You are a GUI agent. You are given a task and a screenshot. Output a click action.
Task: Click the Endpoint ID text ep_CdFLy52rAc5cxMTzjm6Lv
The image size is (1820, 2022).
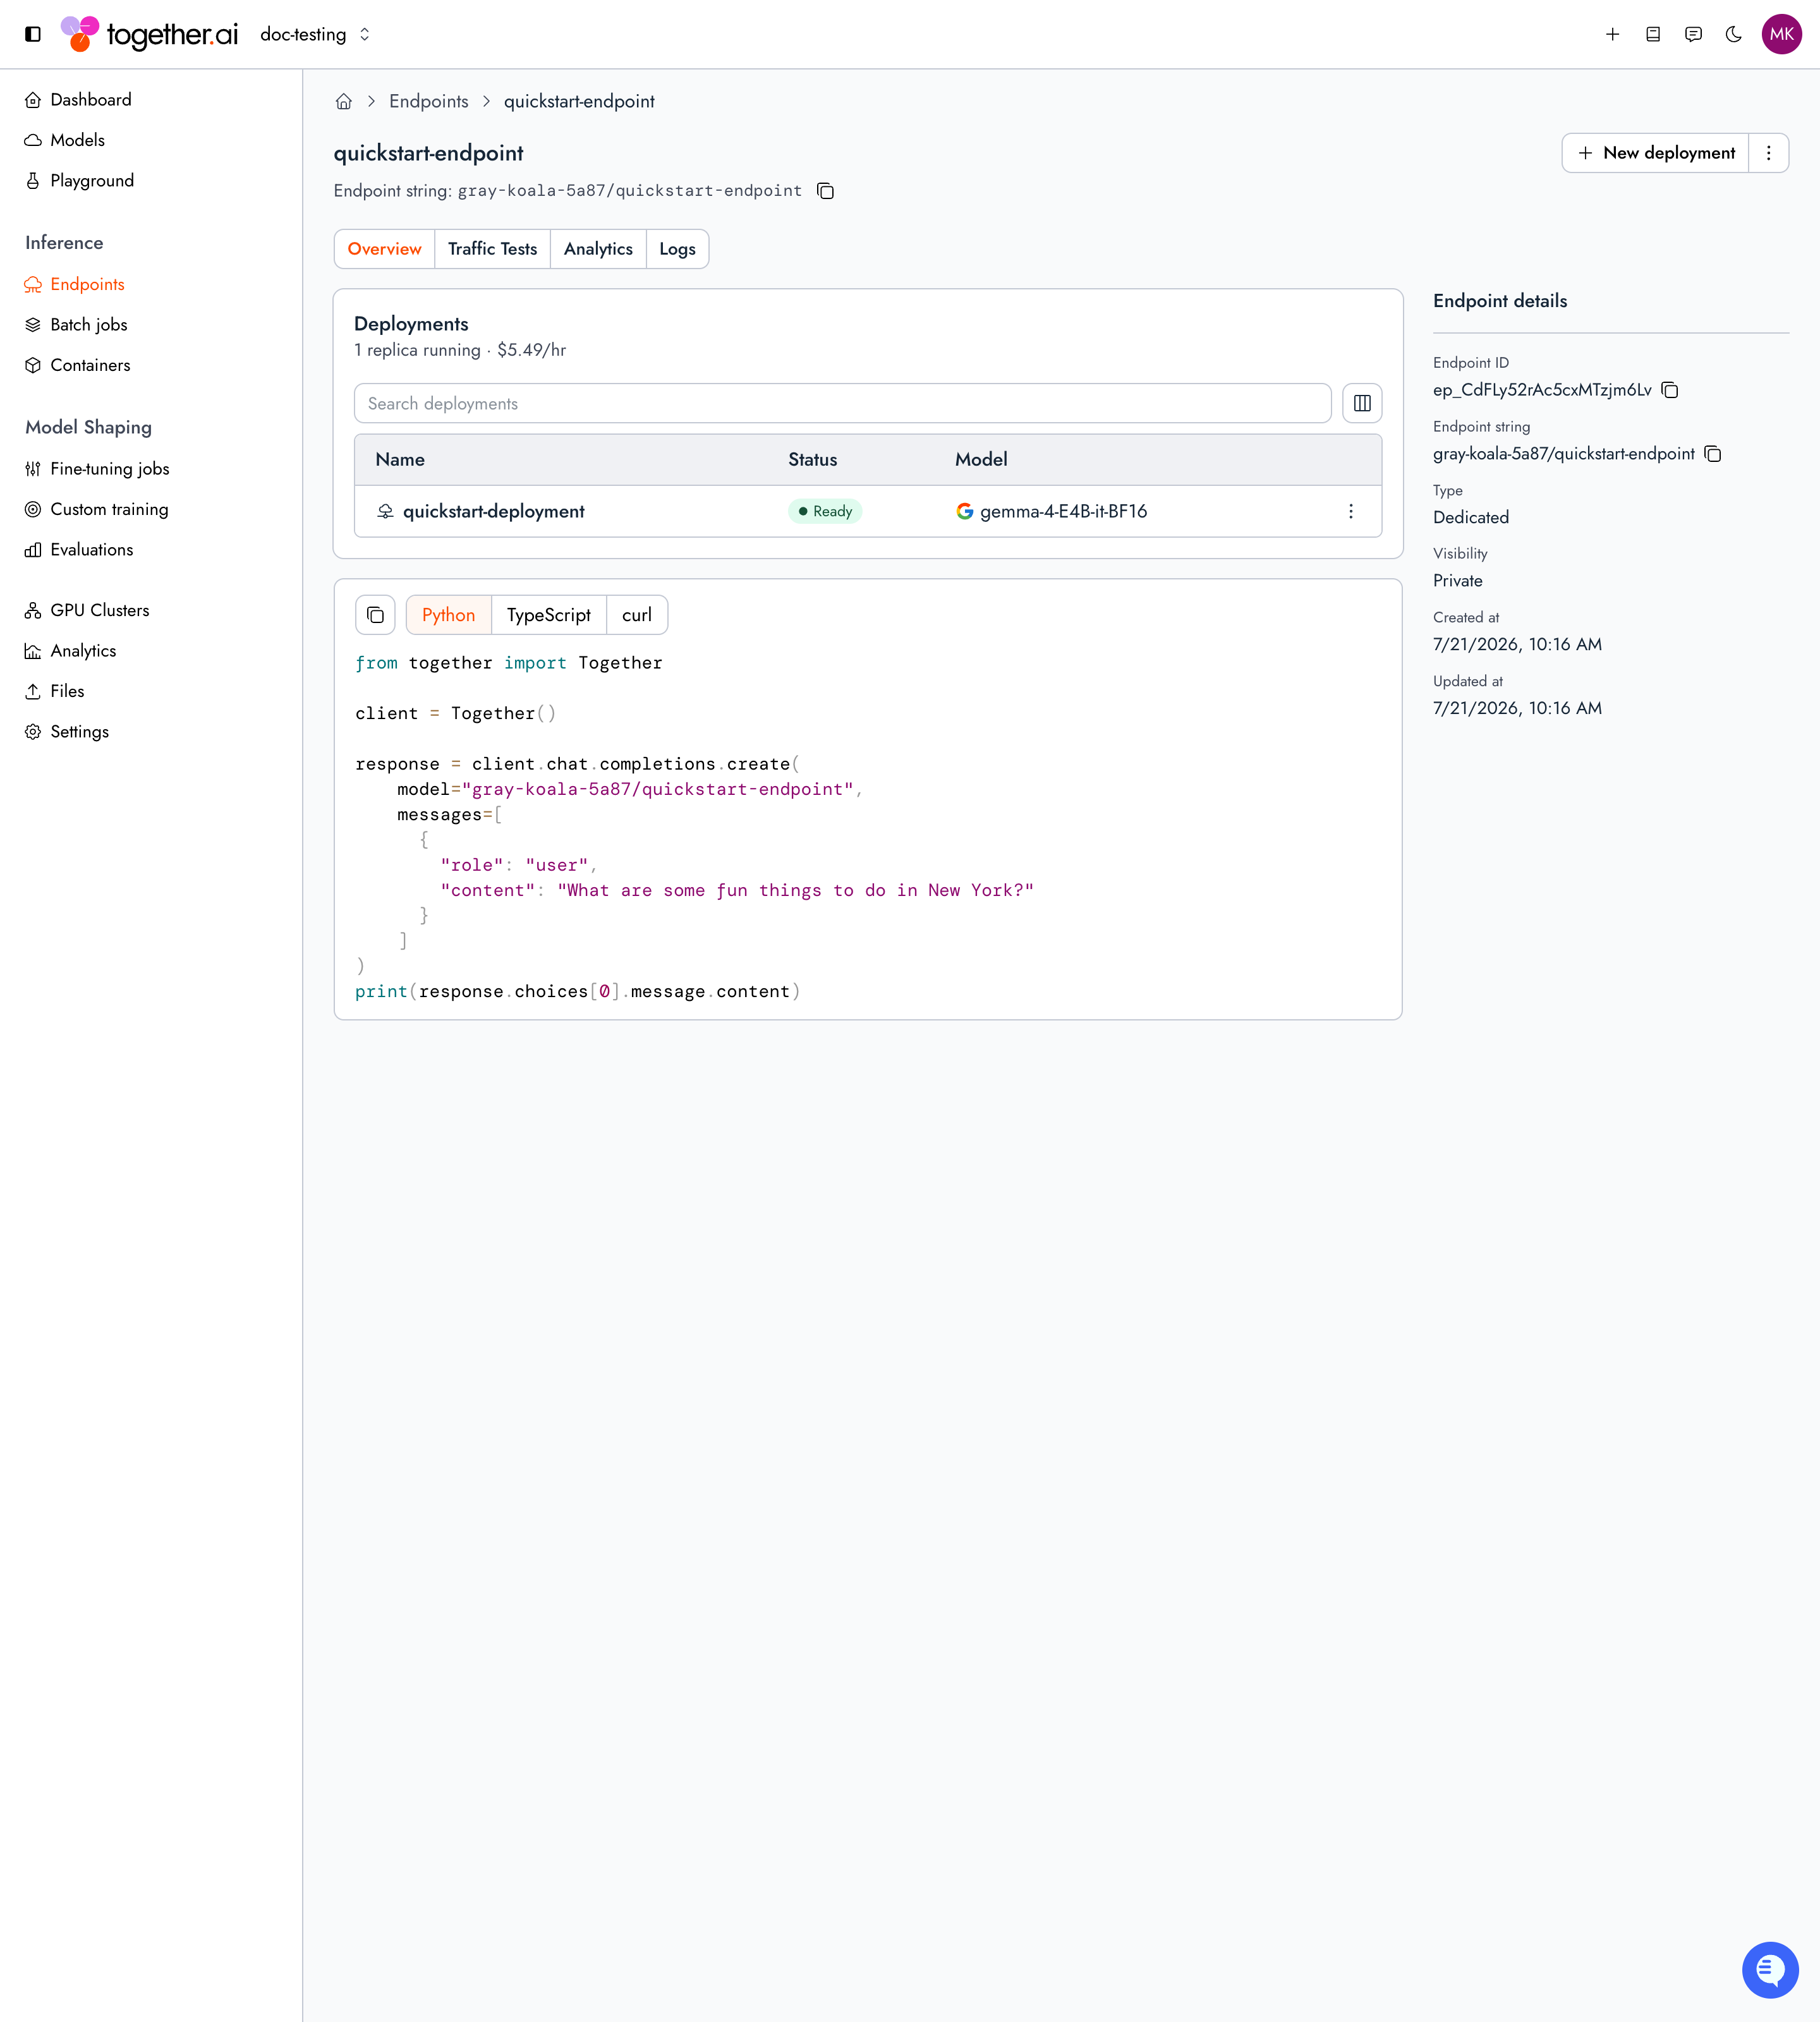pos(1542,390)
